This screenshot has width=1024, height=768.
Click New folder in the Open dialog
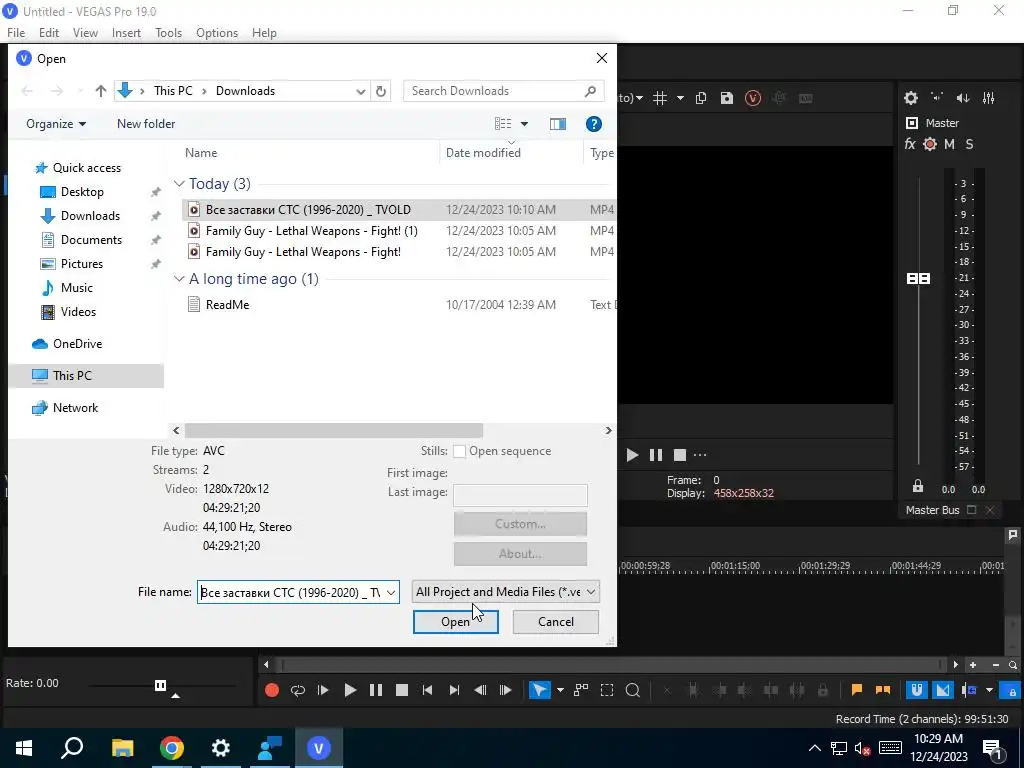pos(146,124)
